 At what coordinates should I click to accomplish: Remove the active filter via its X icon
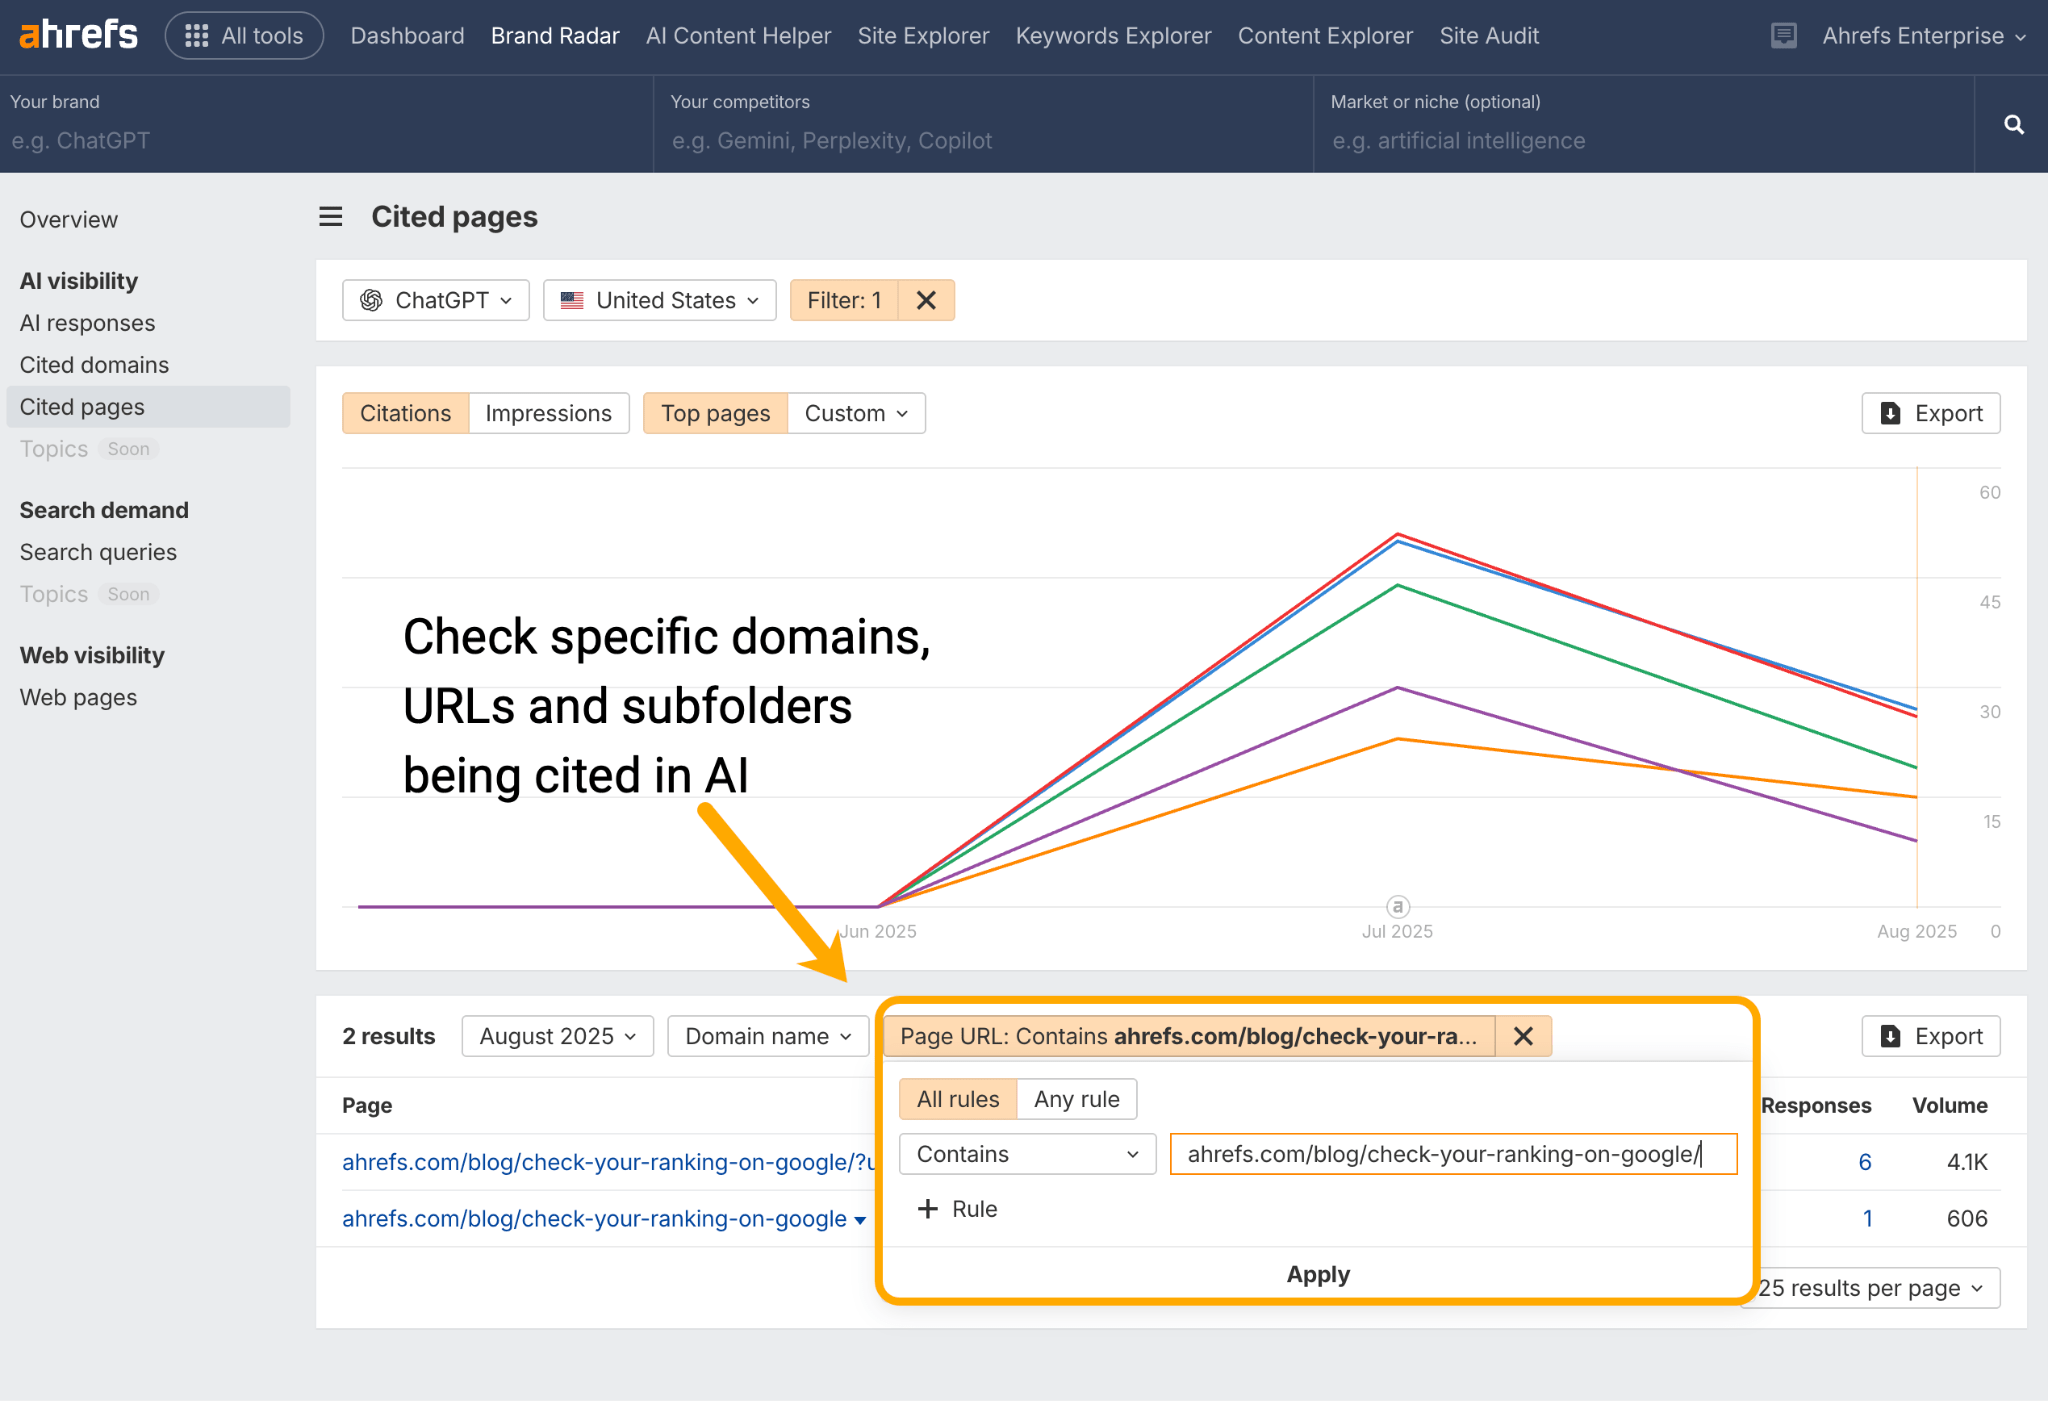925,300
